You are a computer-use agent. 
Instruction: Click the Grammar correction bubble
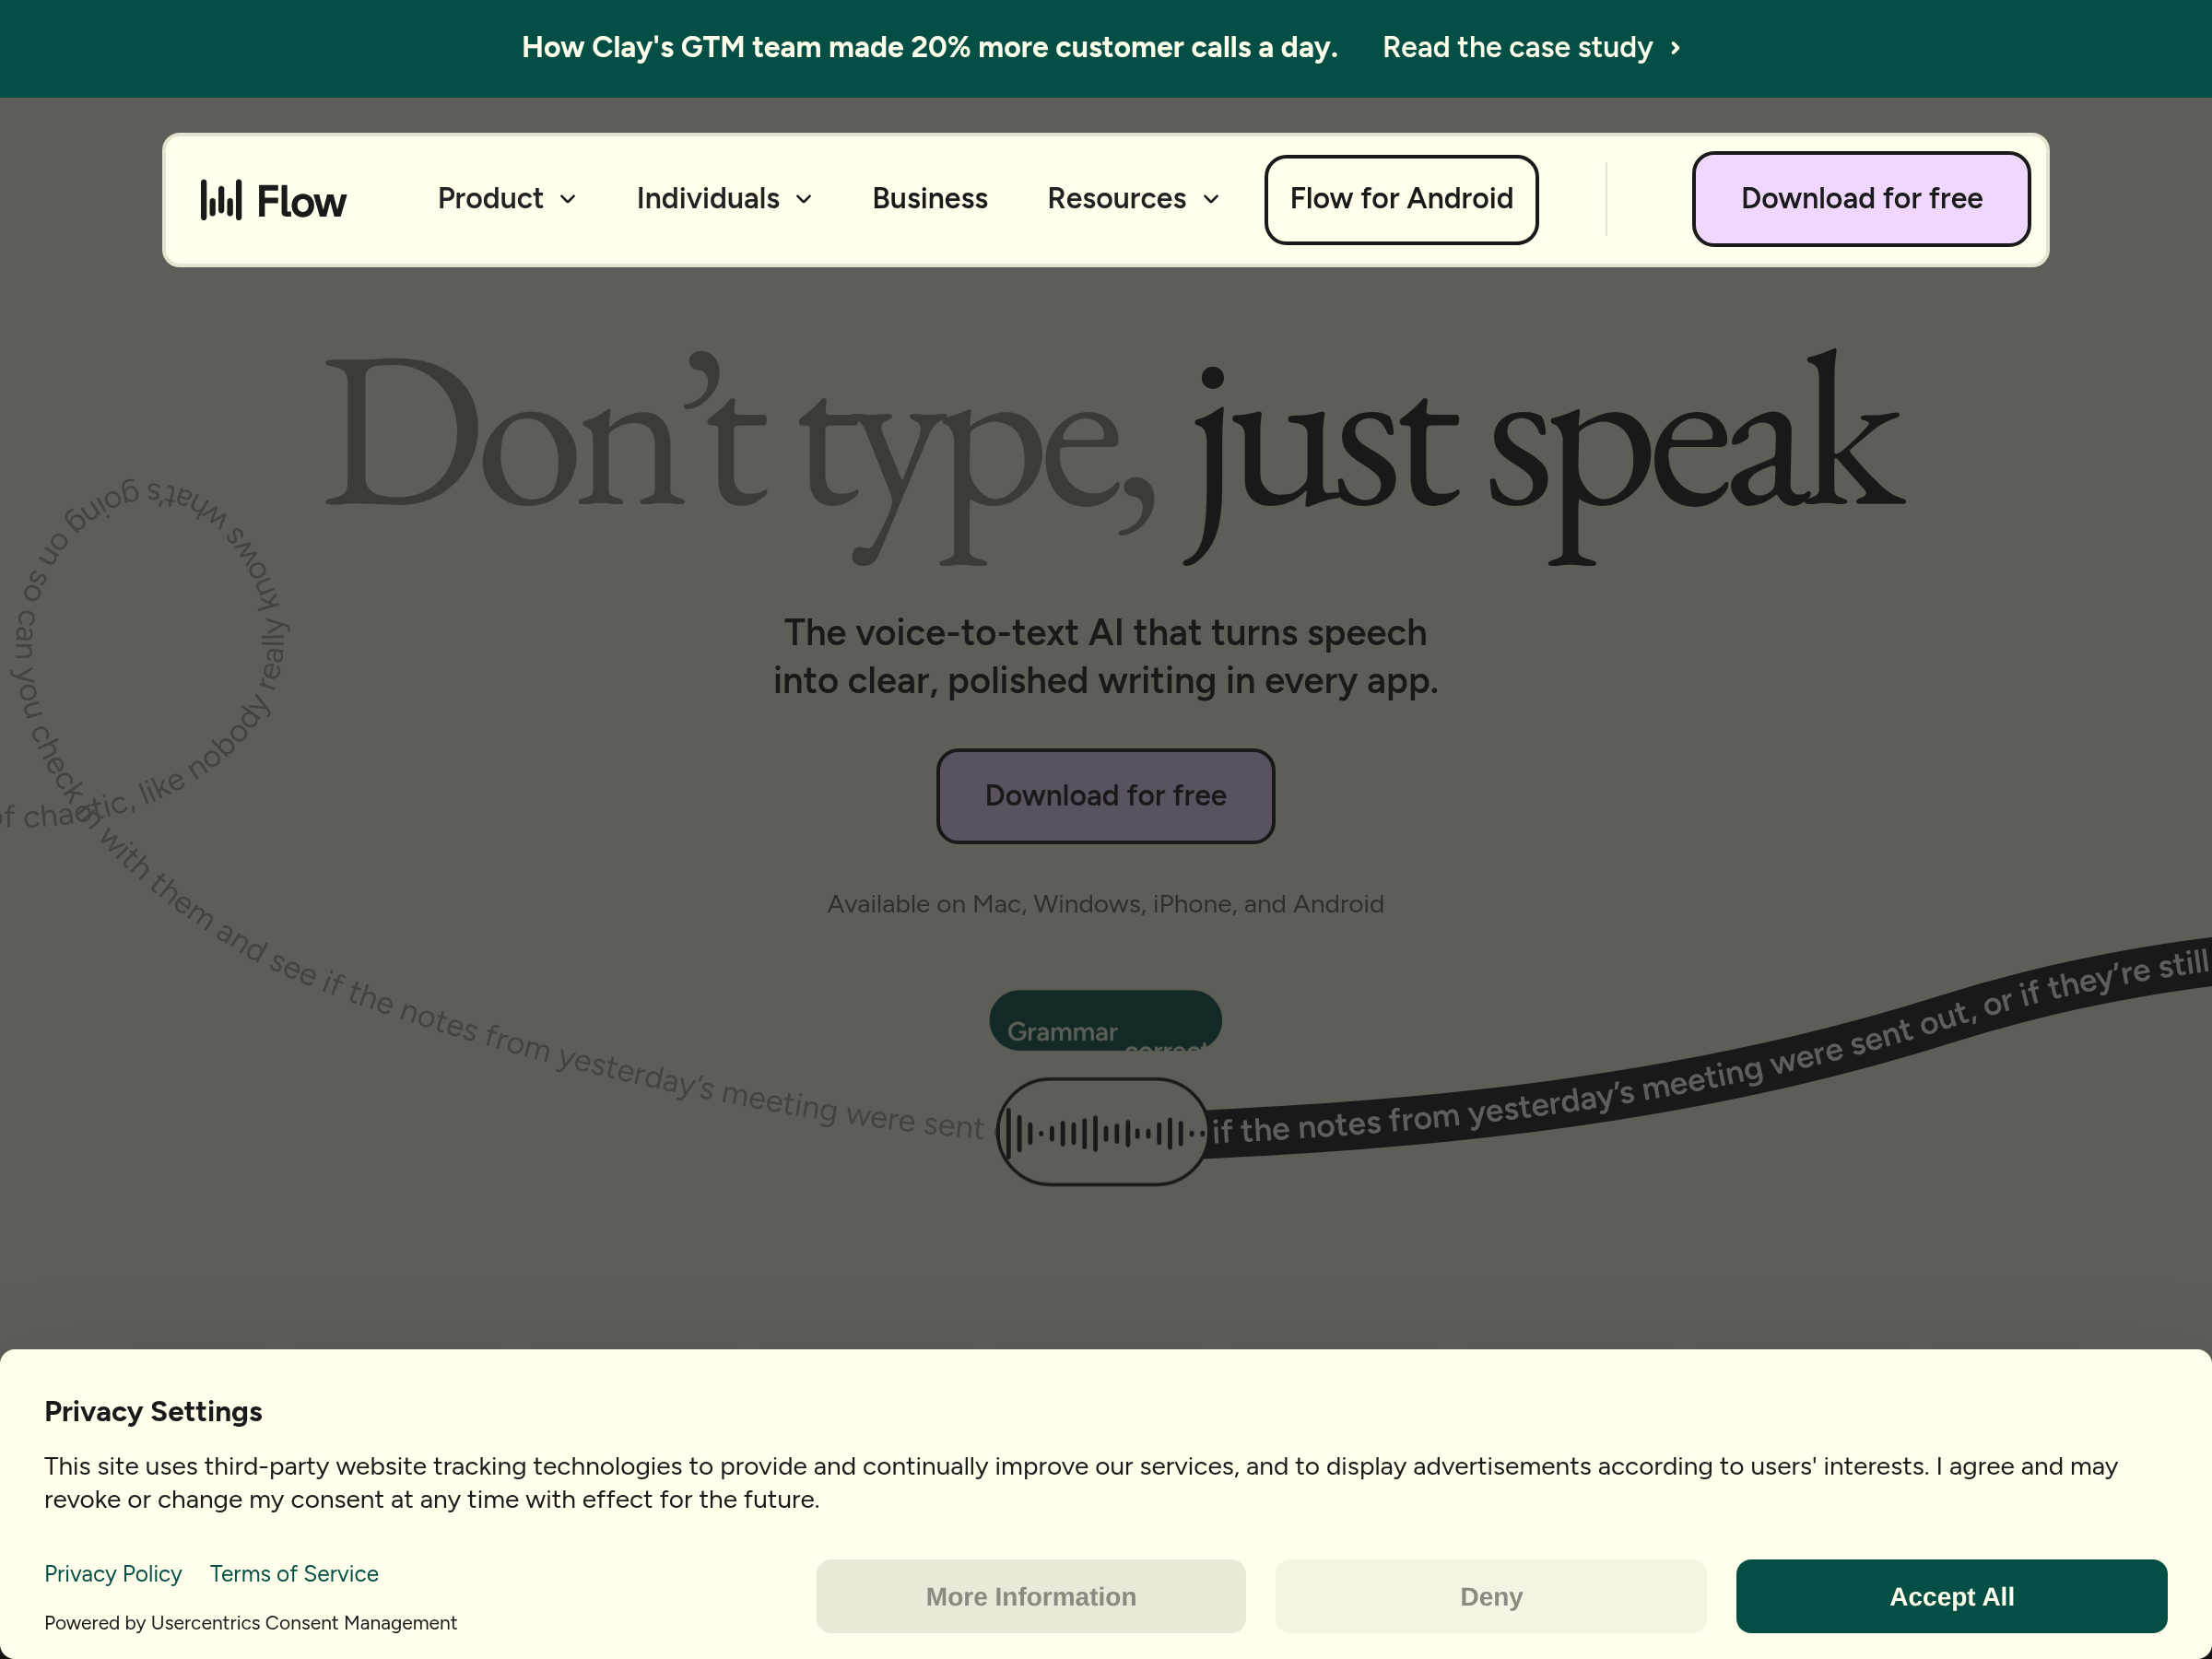click(x=1104, y=1021)
